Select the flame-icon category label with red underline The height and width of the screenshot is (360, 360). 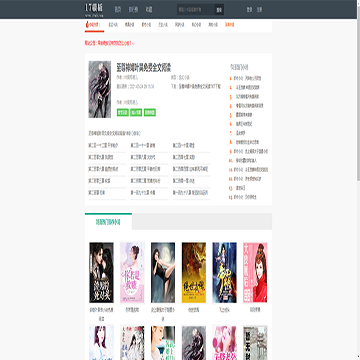point(94,25)
